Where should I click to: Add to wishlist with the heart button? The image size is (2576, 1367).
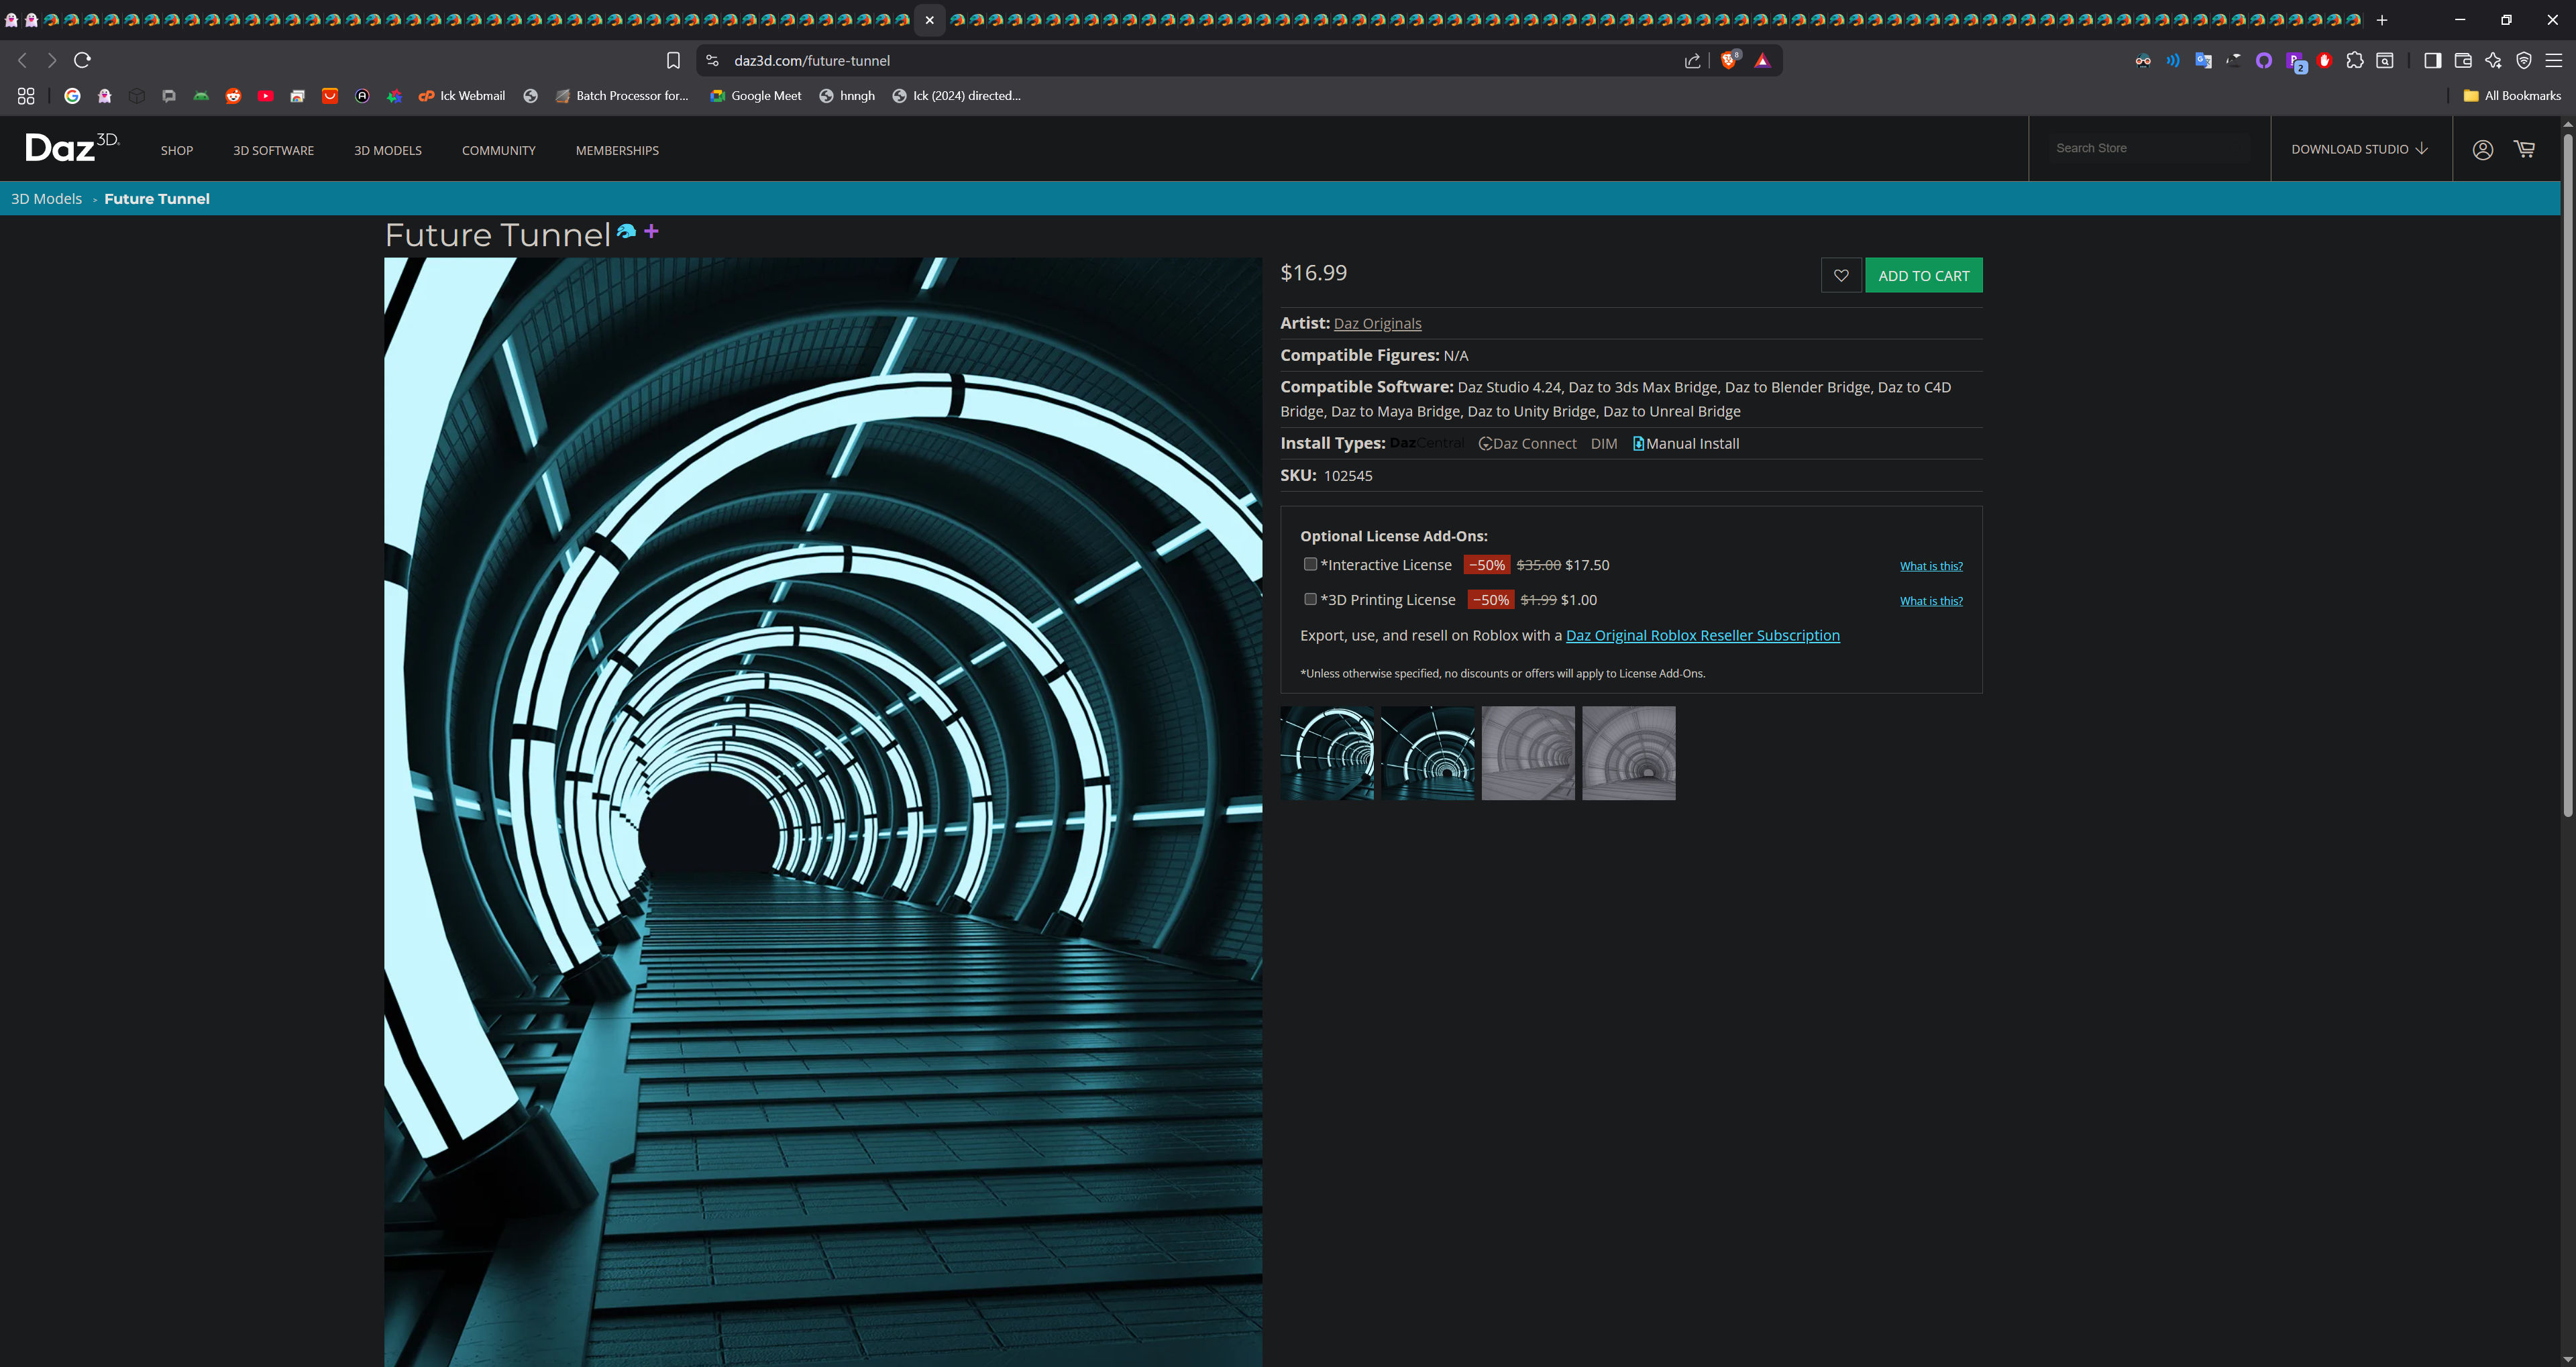[x=1841, y=275]
